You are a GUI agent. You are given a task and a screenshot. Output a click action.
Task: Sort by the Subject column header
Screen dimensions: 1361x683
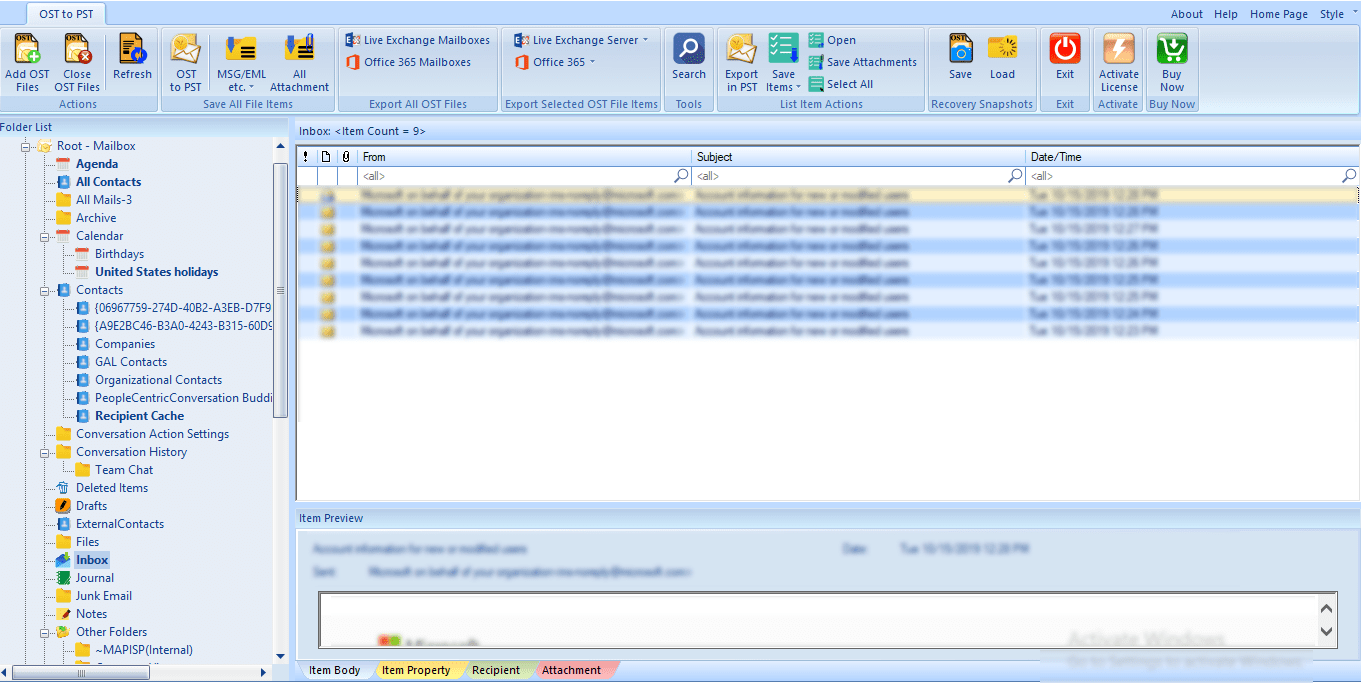(859, 157)
